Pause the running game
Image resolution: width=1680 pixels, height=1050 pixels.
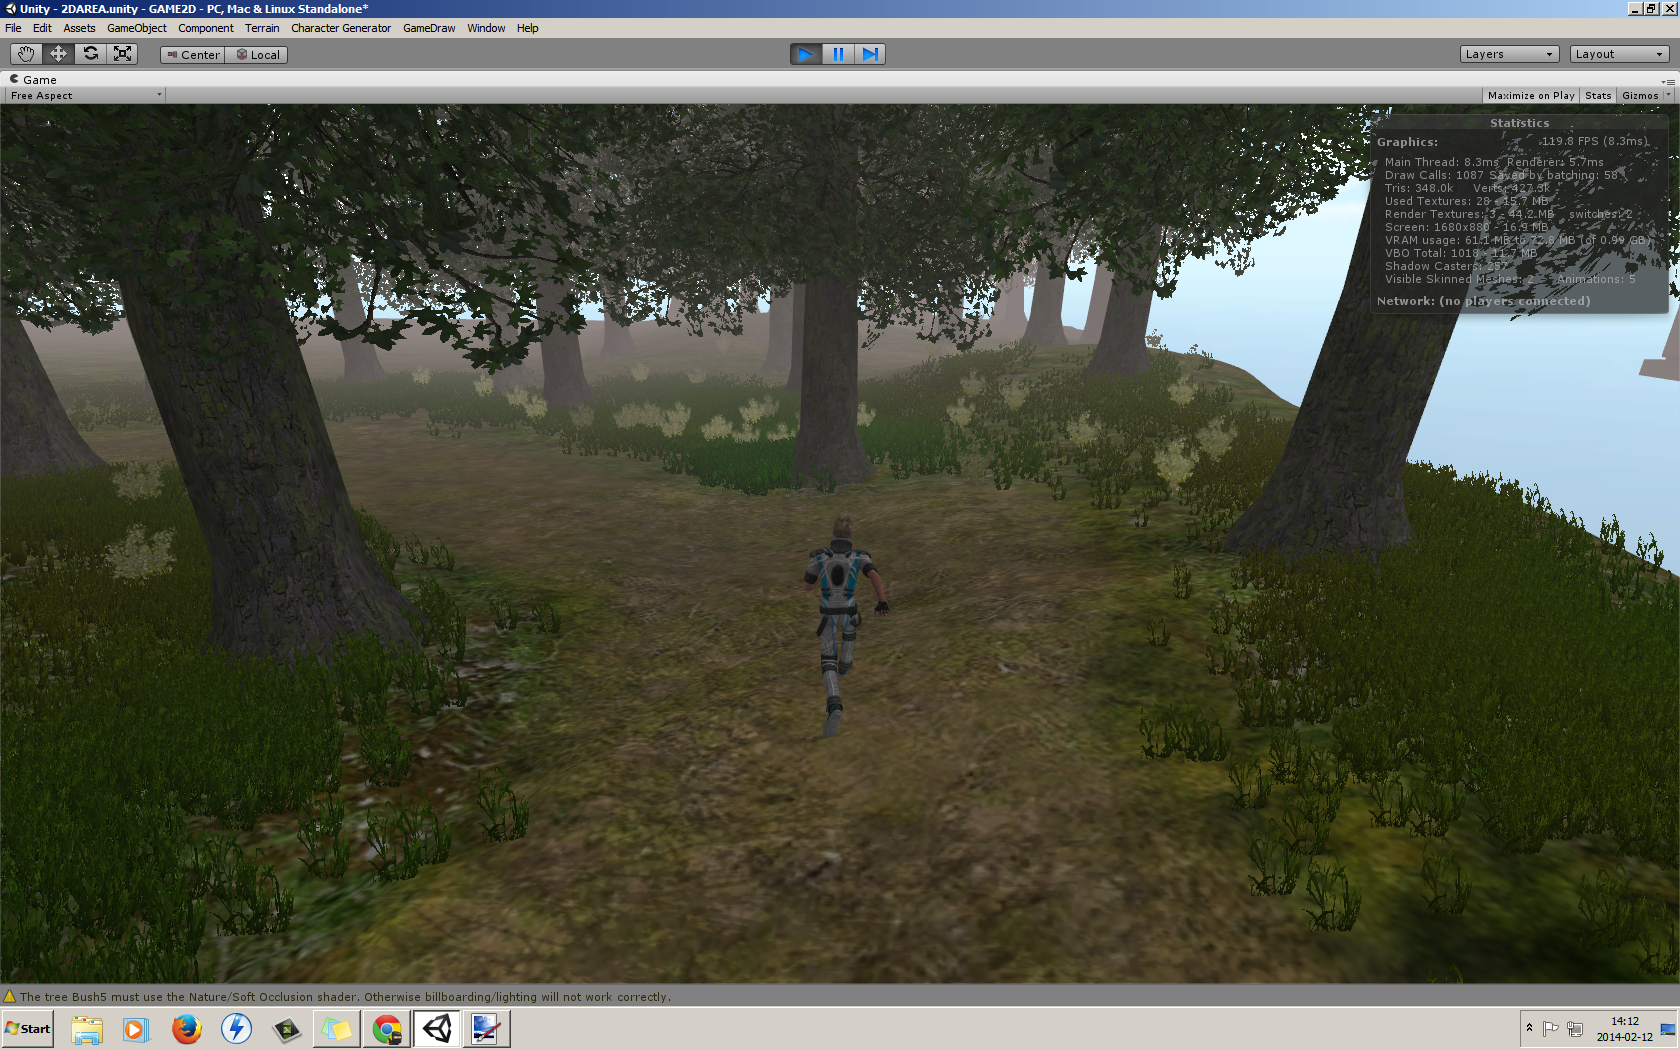[x=838, y=54]
